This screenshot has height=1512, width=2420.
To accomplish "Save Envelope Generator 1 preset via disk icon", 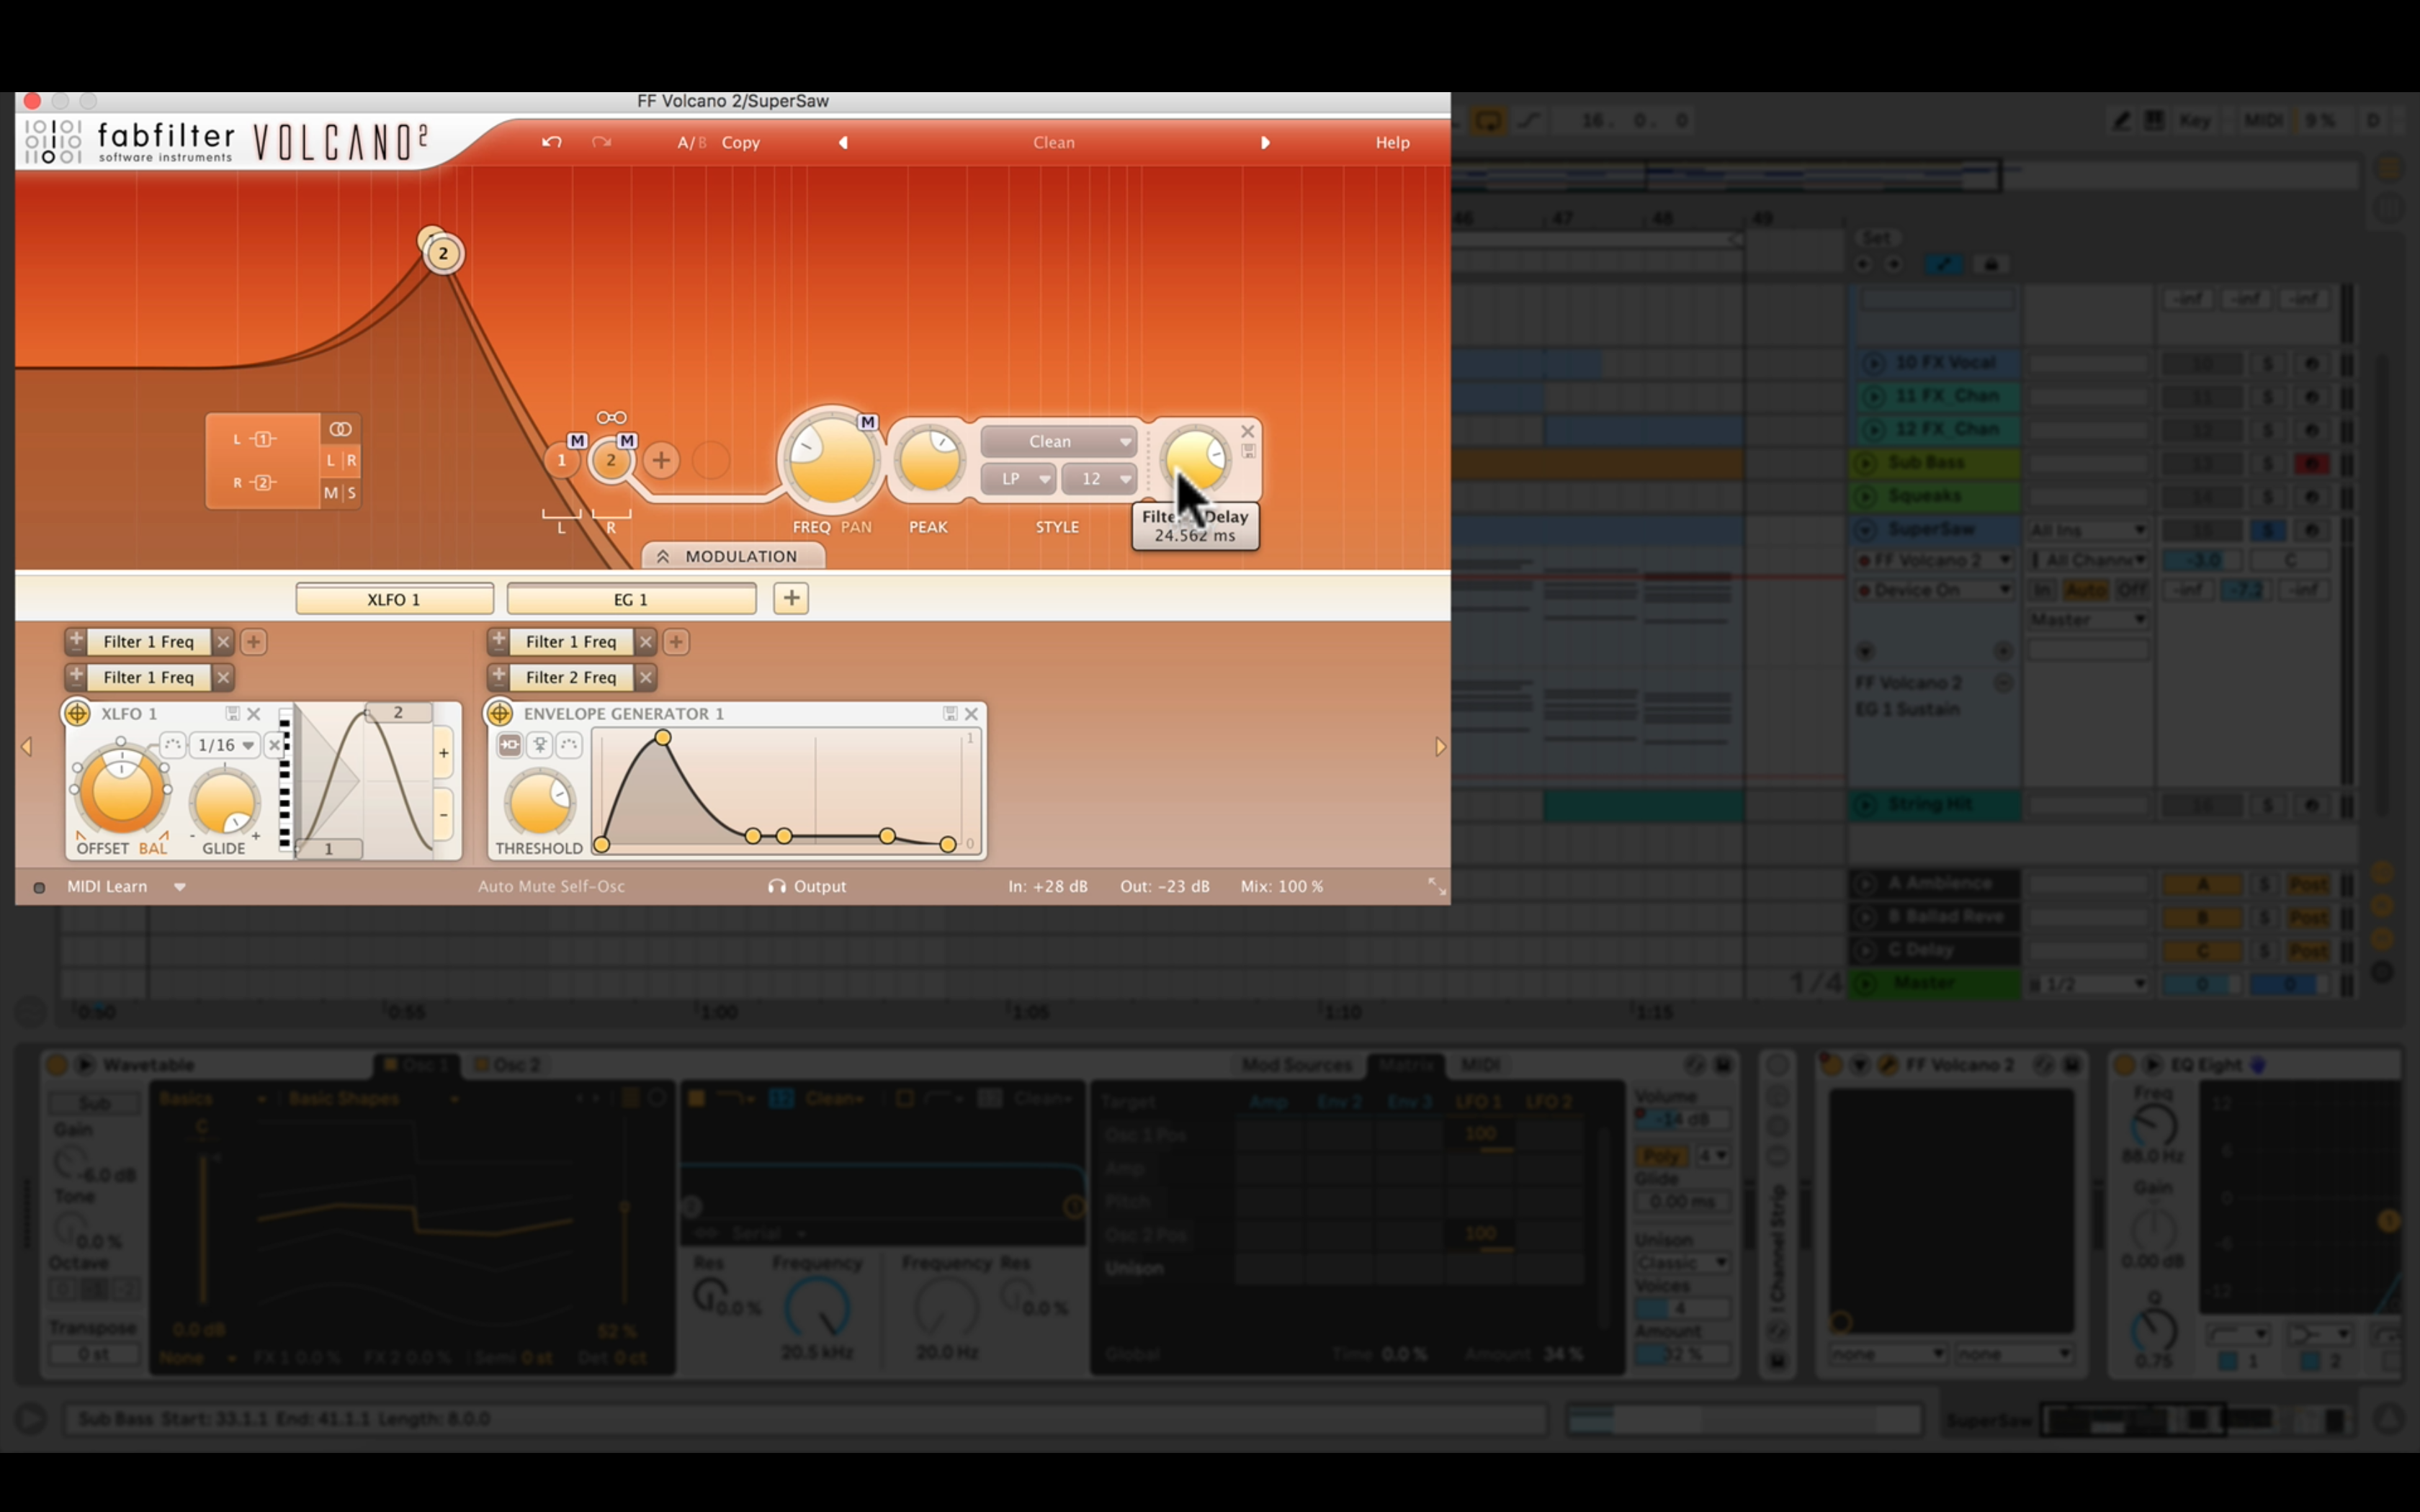I will [950, 713].
